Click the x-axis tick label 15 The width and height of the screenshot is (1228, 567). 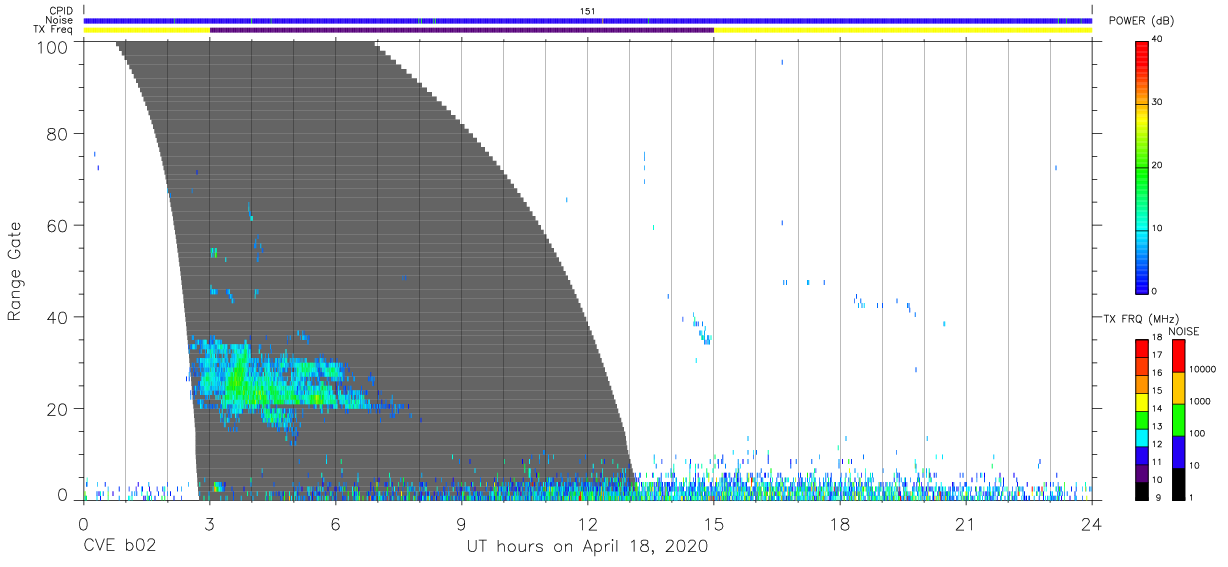714,524
